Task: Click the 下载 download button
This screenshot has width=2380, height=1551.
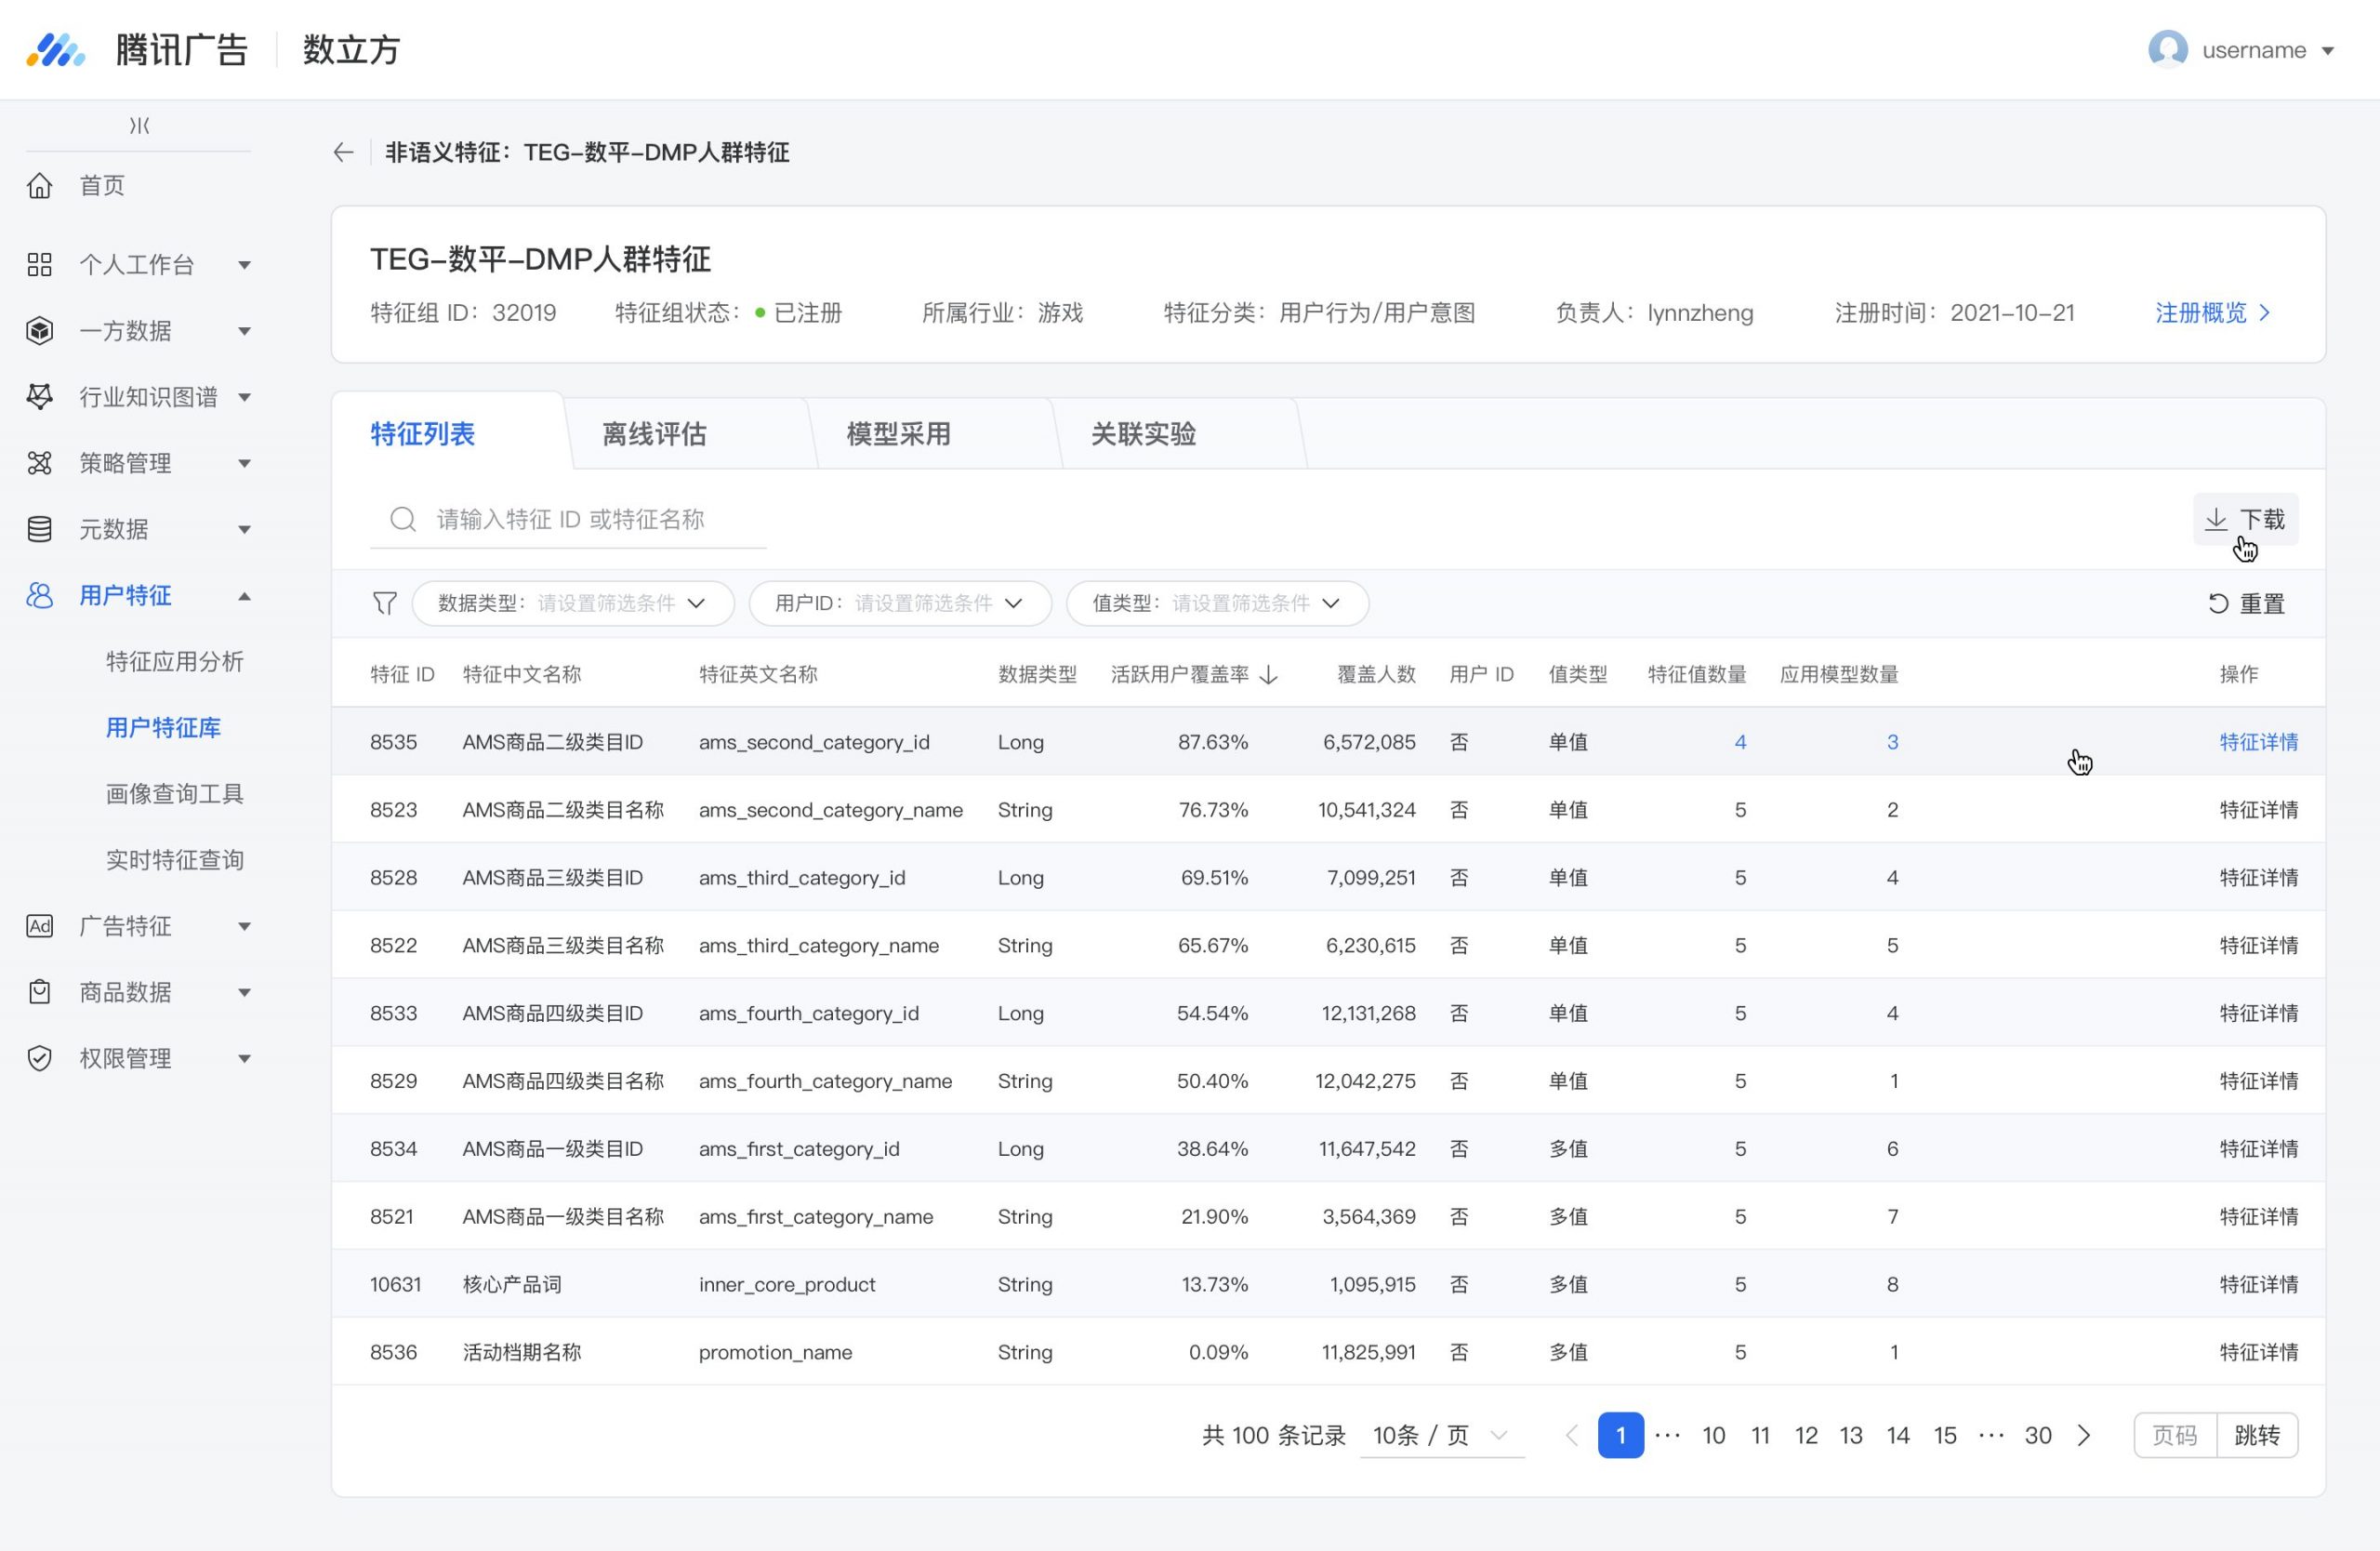Action: tap(2245, 519)
